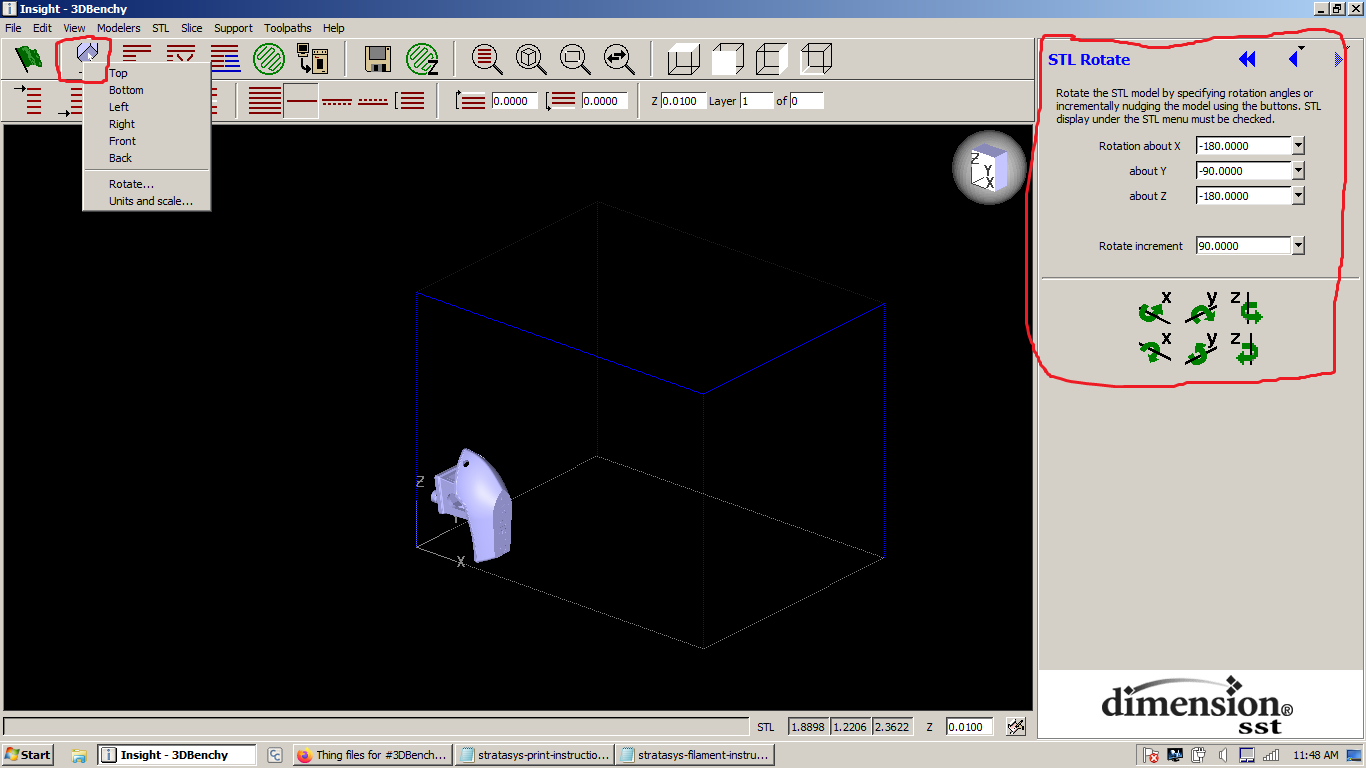Click the generate supports toolbar icon

pos(181,55)
